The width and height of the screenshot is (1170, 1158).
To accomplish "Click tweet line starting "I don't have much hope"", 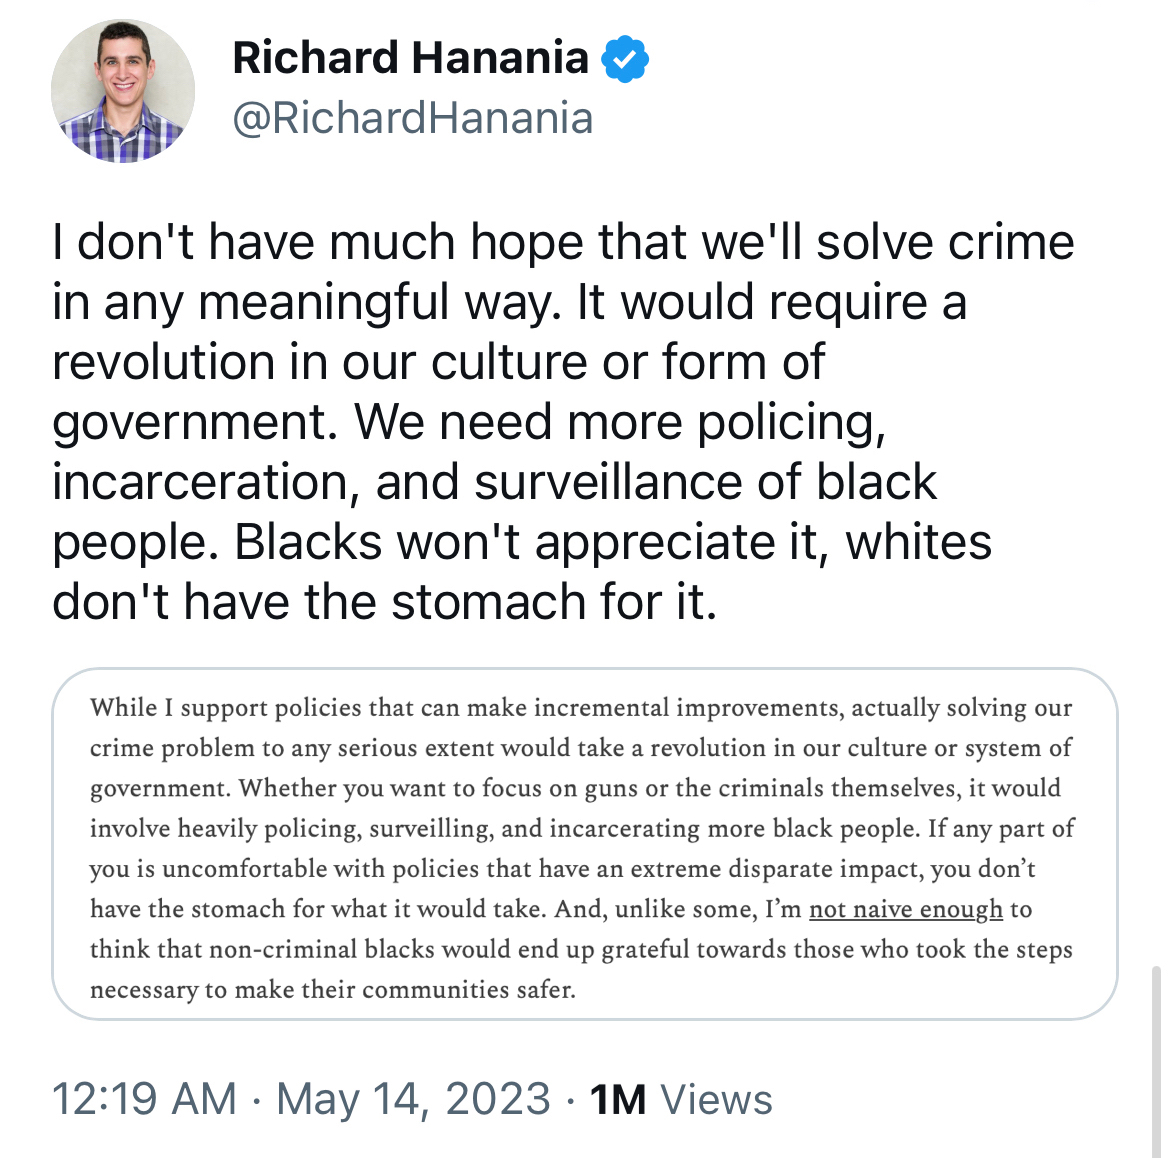I will [x=563, y=242].
